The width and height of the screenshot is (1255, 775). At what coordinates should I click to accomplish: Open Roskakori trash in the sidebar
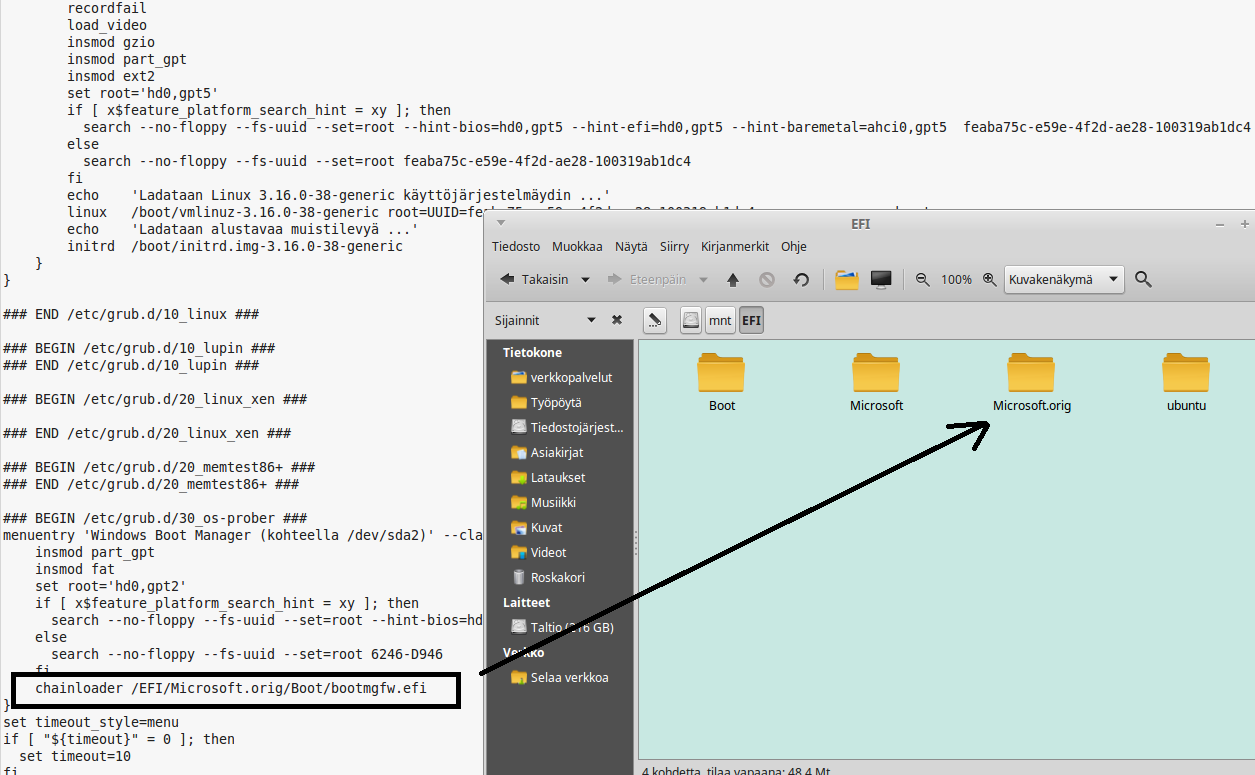tap(547, 578)
